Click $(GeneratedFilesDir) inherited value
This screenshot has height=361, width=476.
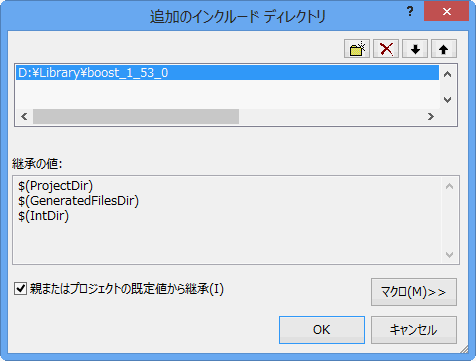pyautogui.click(x=78, y=201)
